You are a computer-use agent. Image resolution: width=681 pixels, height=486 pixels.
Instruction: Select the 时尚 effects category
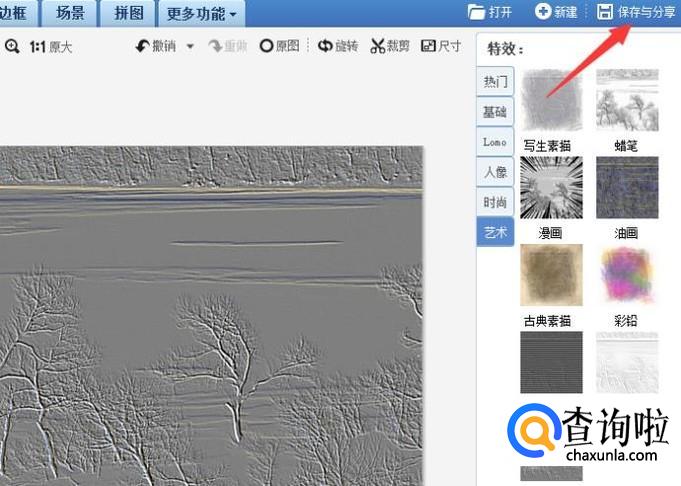pyautogui.click(x=495, y=202)
